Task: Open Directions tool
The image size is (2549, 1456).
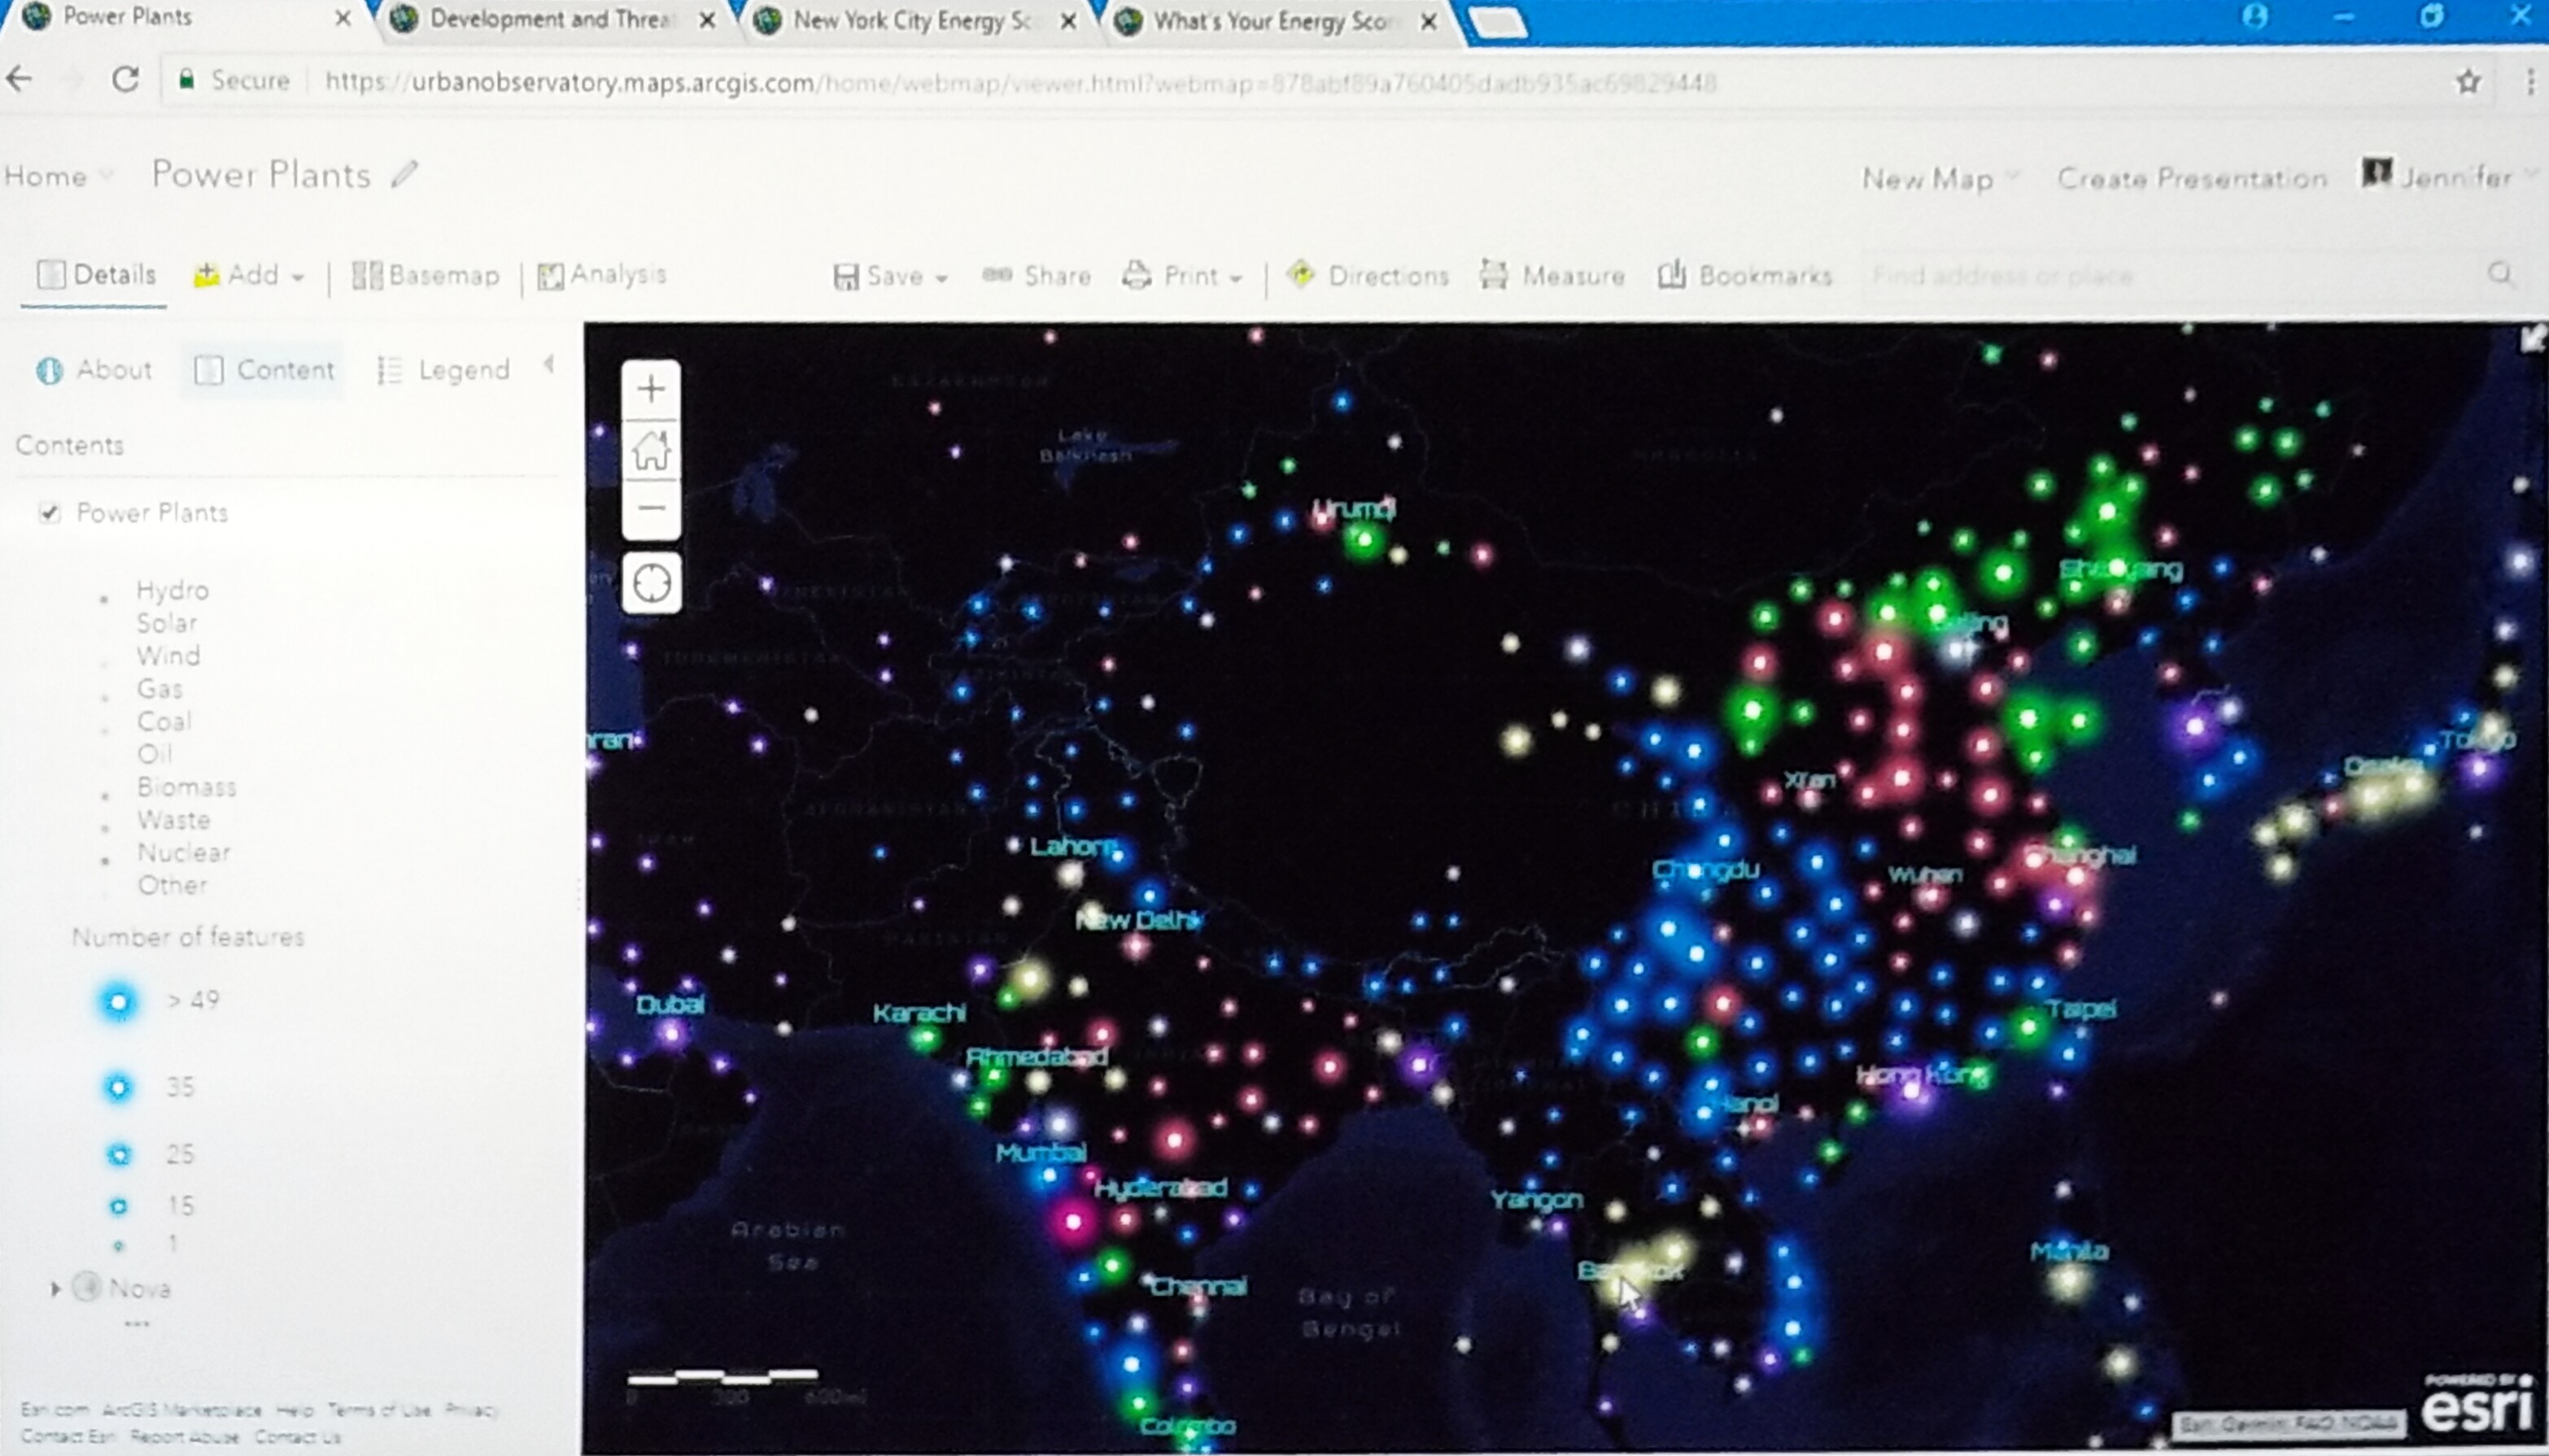Action: (1367, 275)
